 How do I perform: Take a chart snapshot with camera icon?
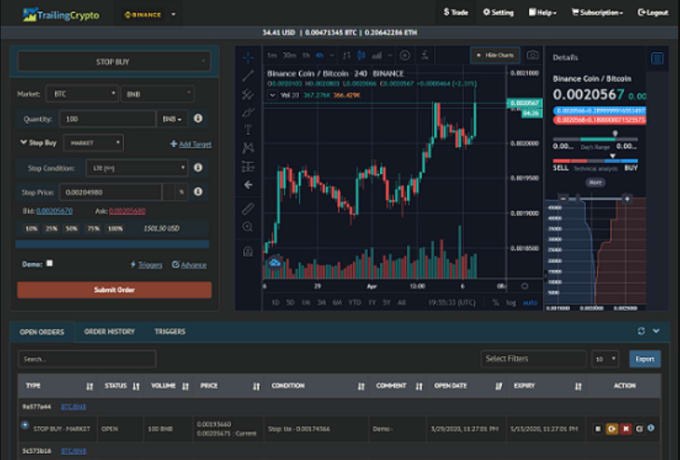533,55
